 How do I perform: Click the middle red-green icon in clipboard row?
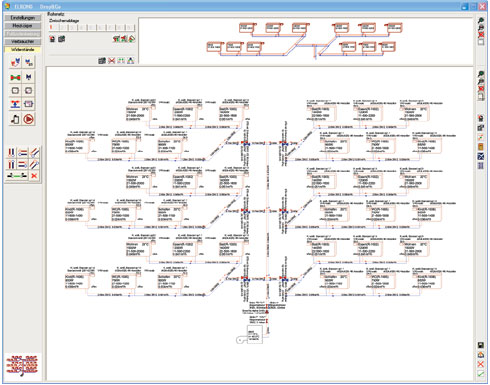click(x=124, y=39)
